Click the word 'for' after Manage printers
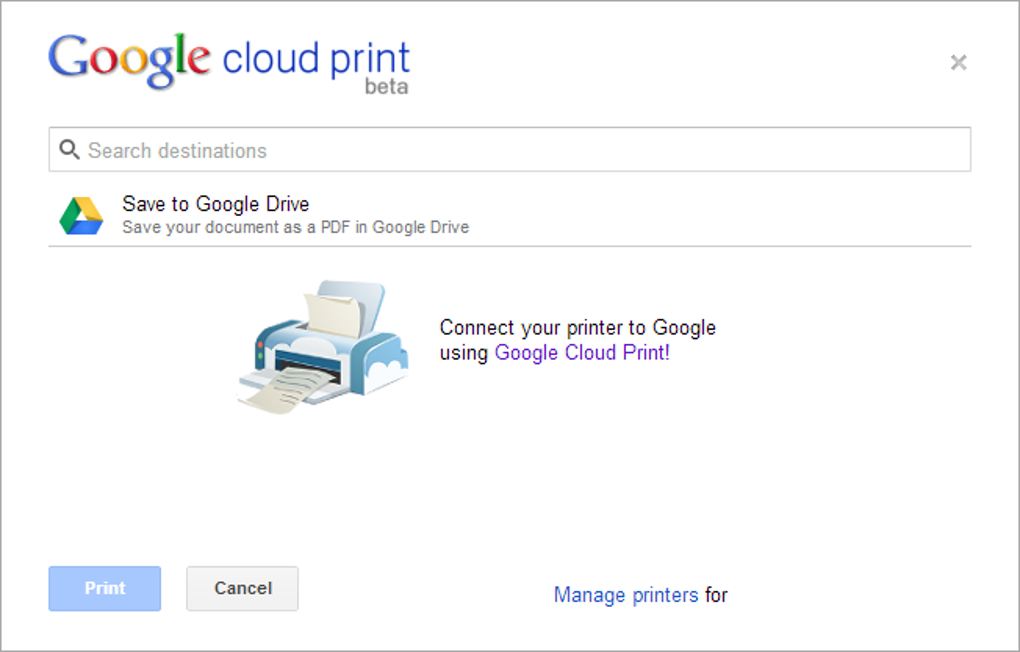This screenshot has width=1020, height=652. click(x=716, y=595)
